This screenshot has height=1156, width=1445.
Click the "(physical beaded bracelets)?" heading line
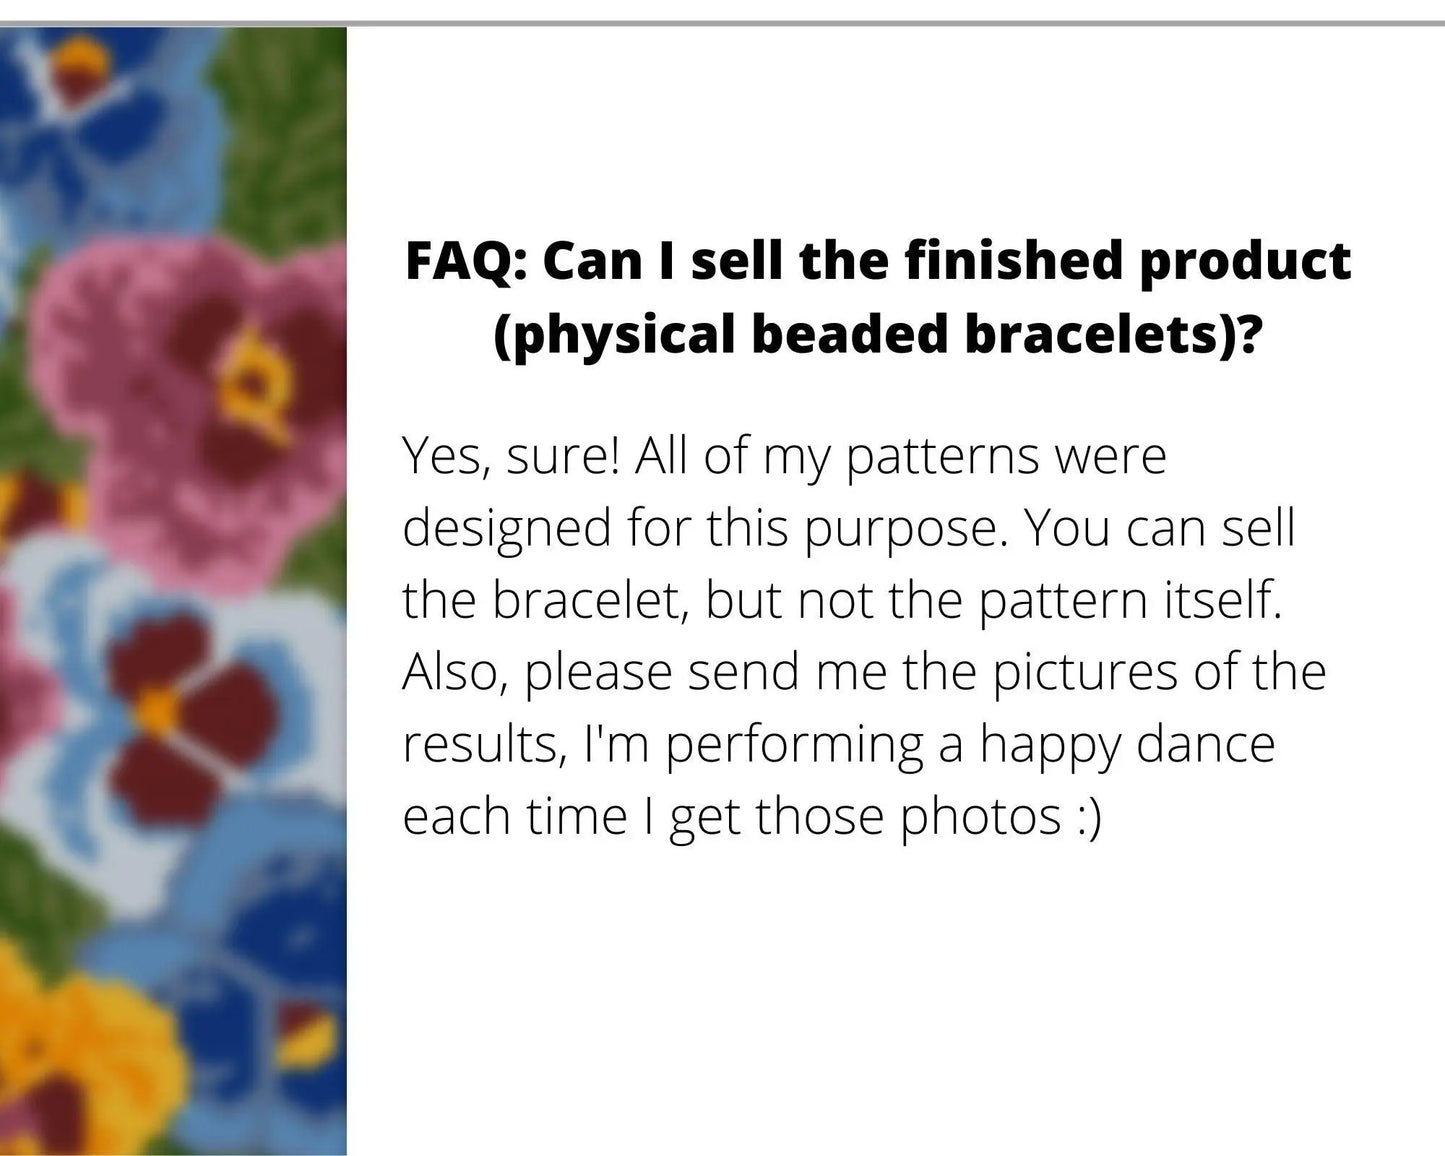877,334
